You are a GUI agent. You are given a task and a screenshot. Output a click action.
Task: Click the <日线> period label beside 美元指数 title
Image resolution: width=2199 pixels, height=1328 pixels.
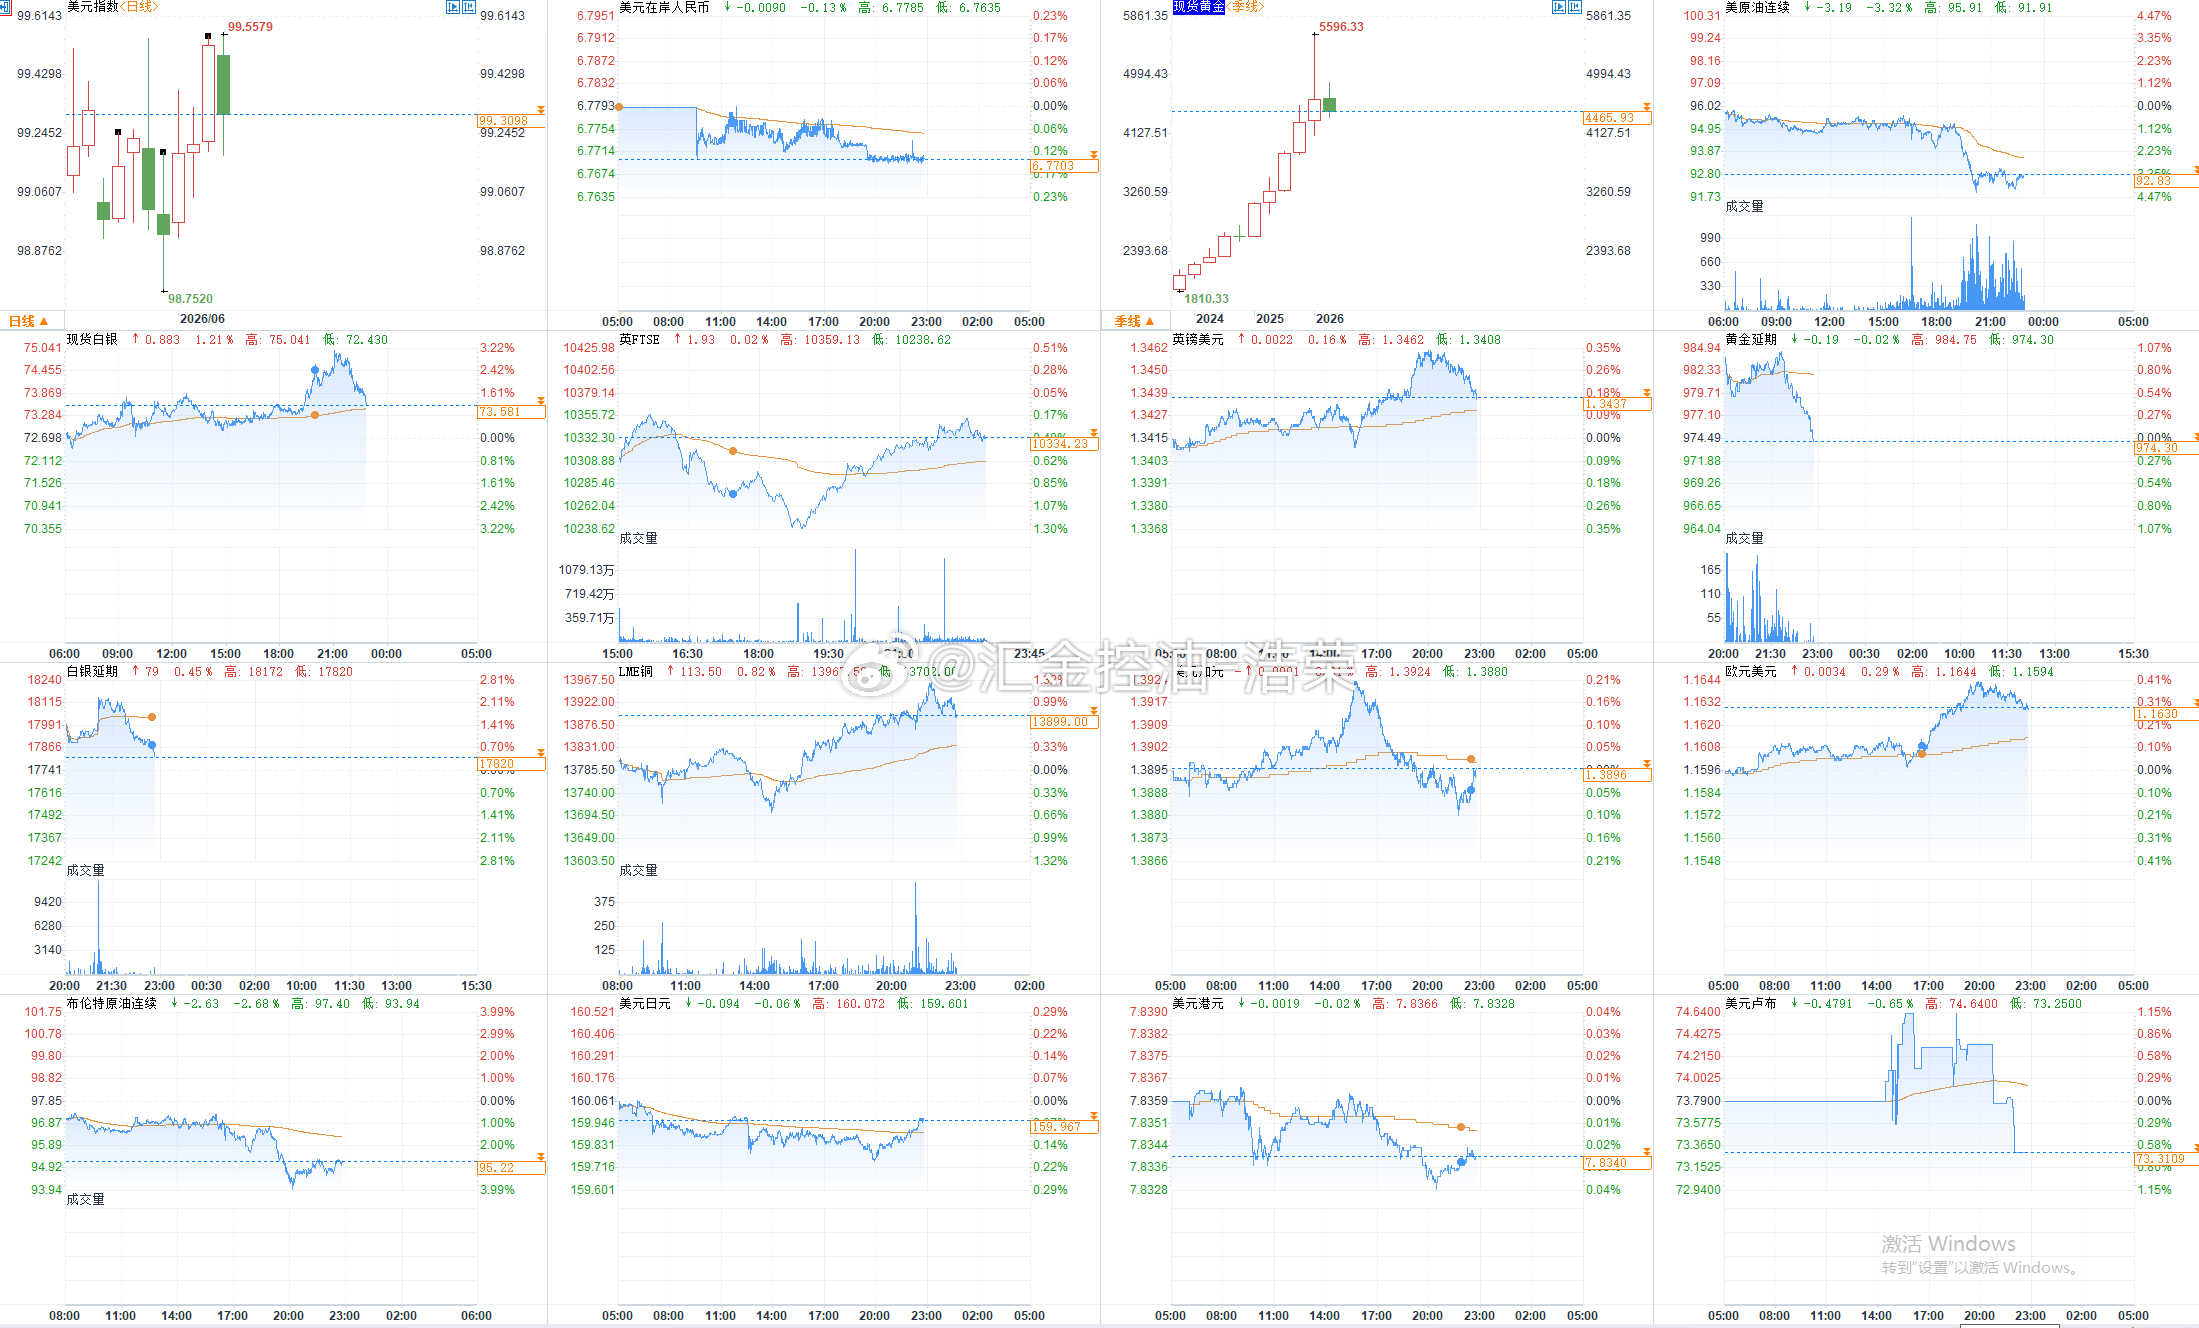(x=138, y=7)
